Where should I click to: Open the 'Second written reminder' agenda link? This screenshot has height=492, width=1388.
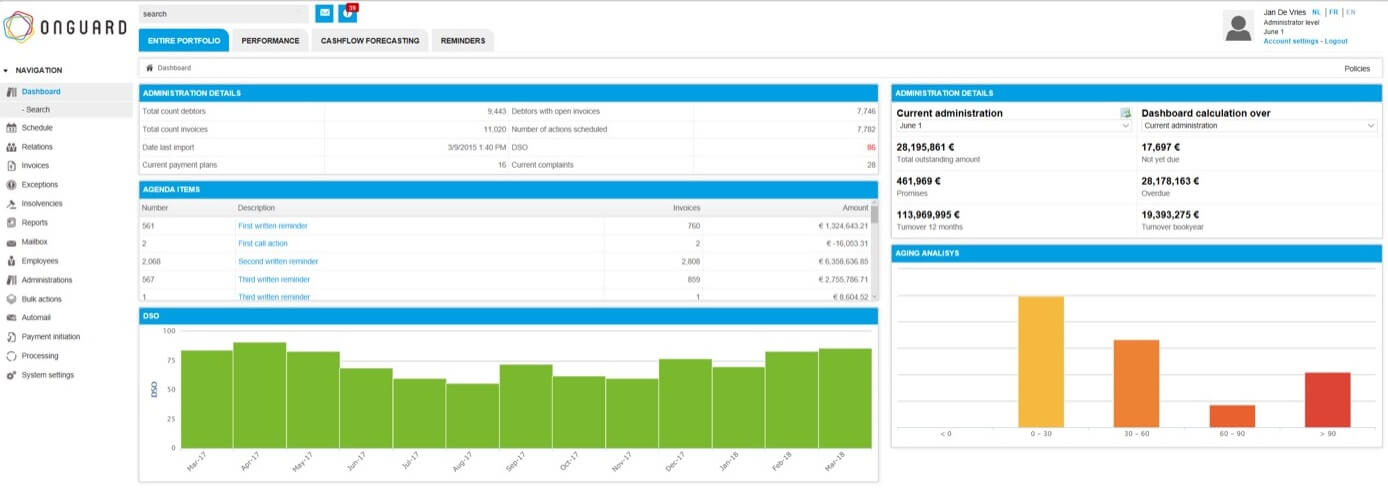(278, 262)
